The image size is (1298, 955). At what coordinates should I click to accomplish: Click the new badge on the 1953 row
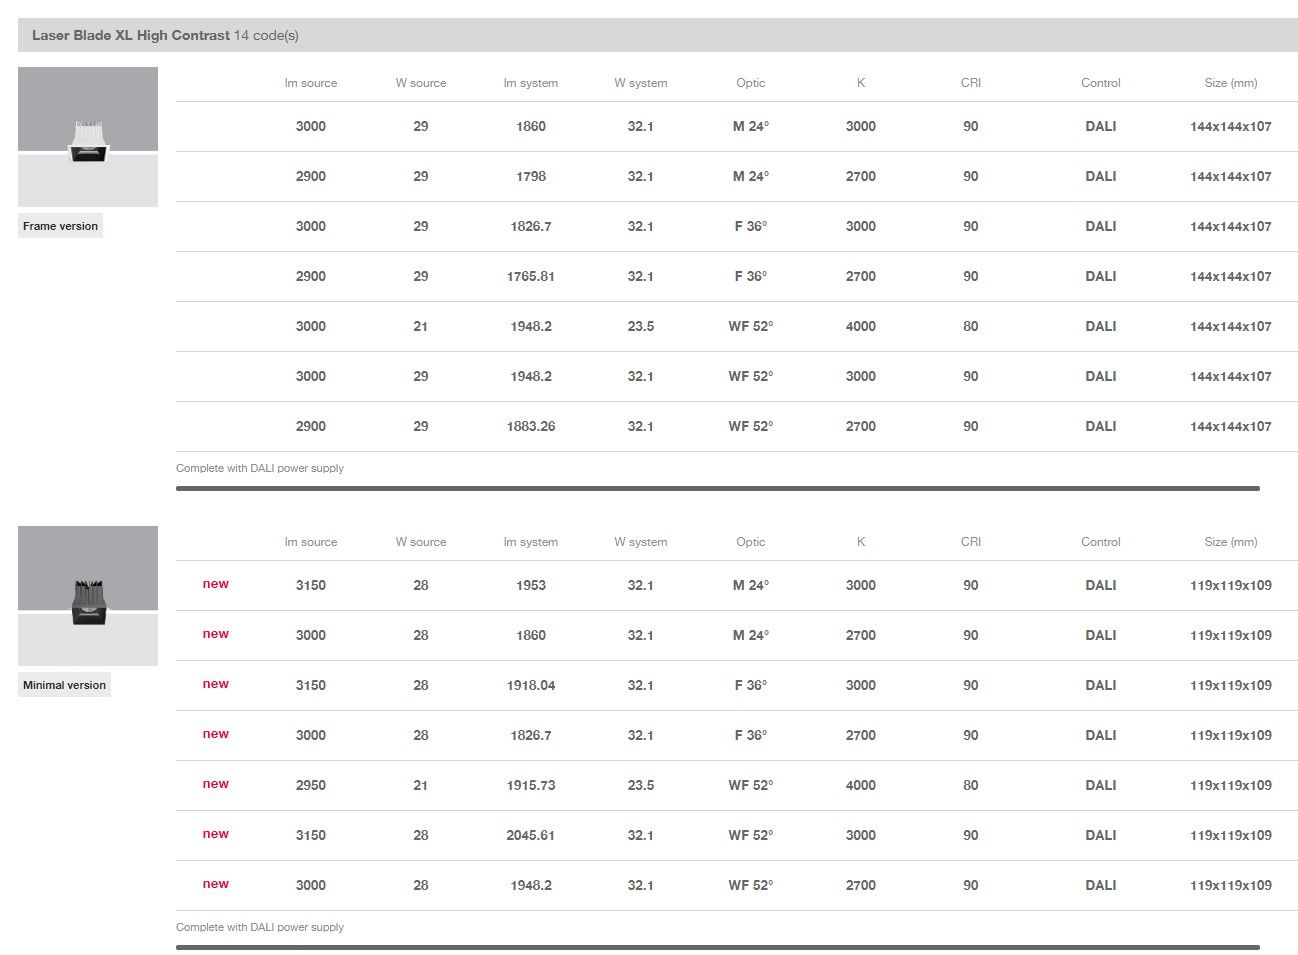pyautogui.click(x=216, y=584)
